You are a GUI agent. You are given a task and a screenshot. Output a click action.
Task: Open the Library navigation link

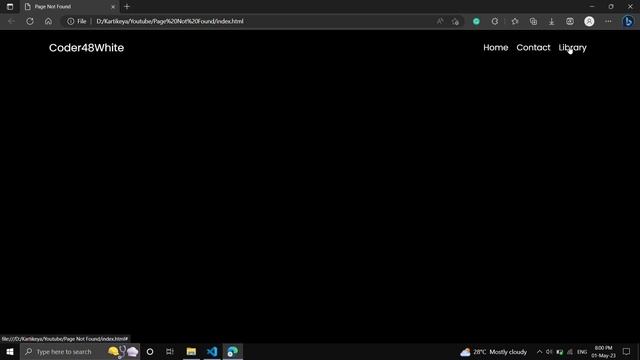[x=572, y=48]
